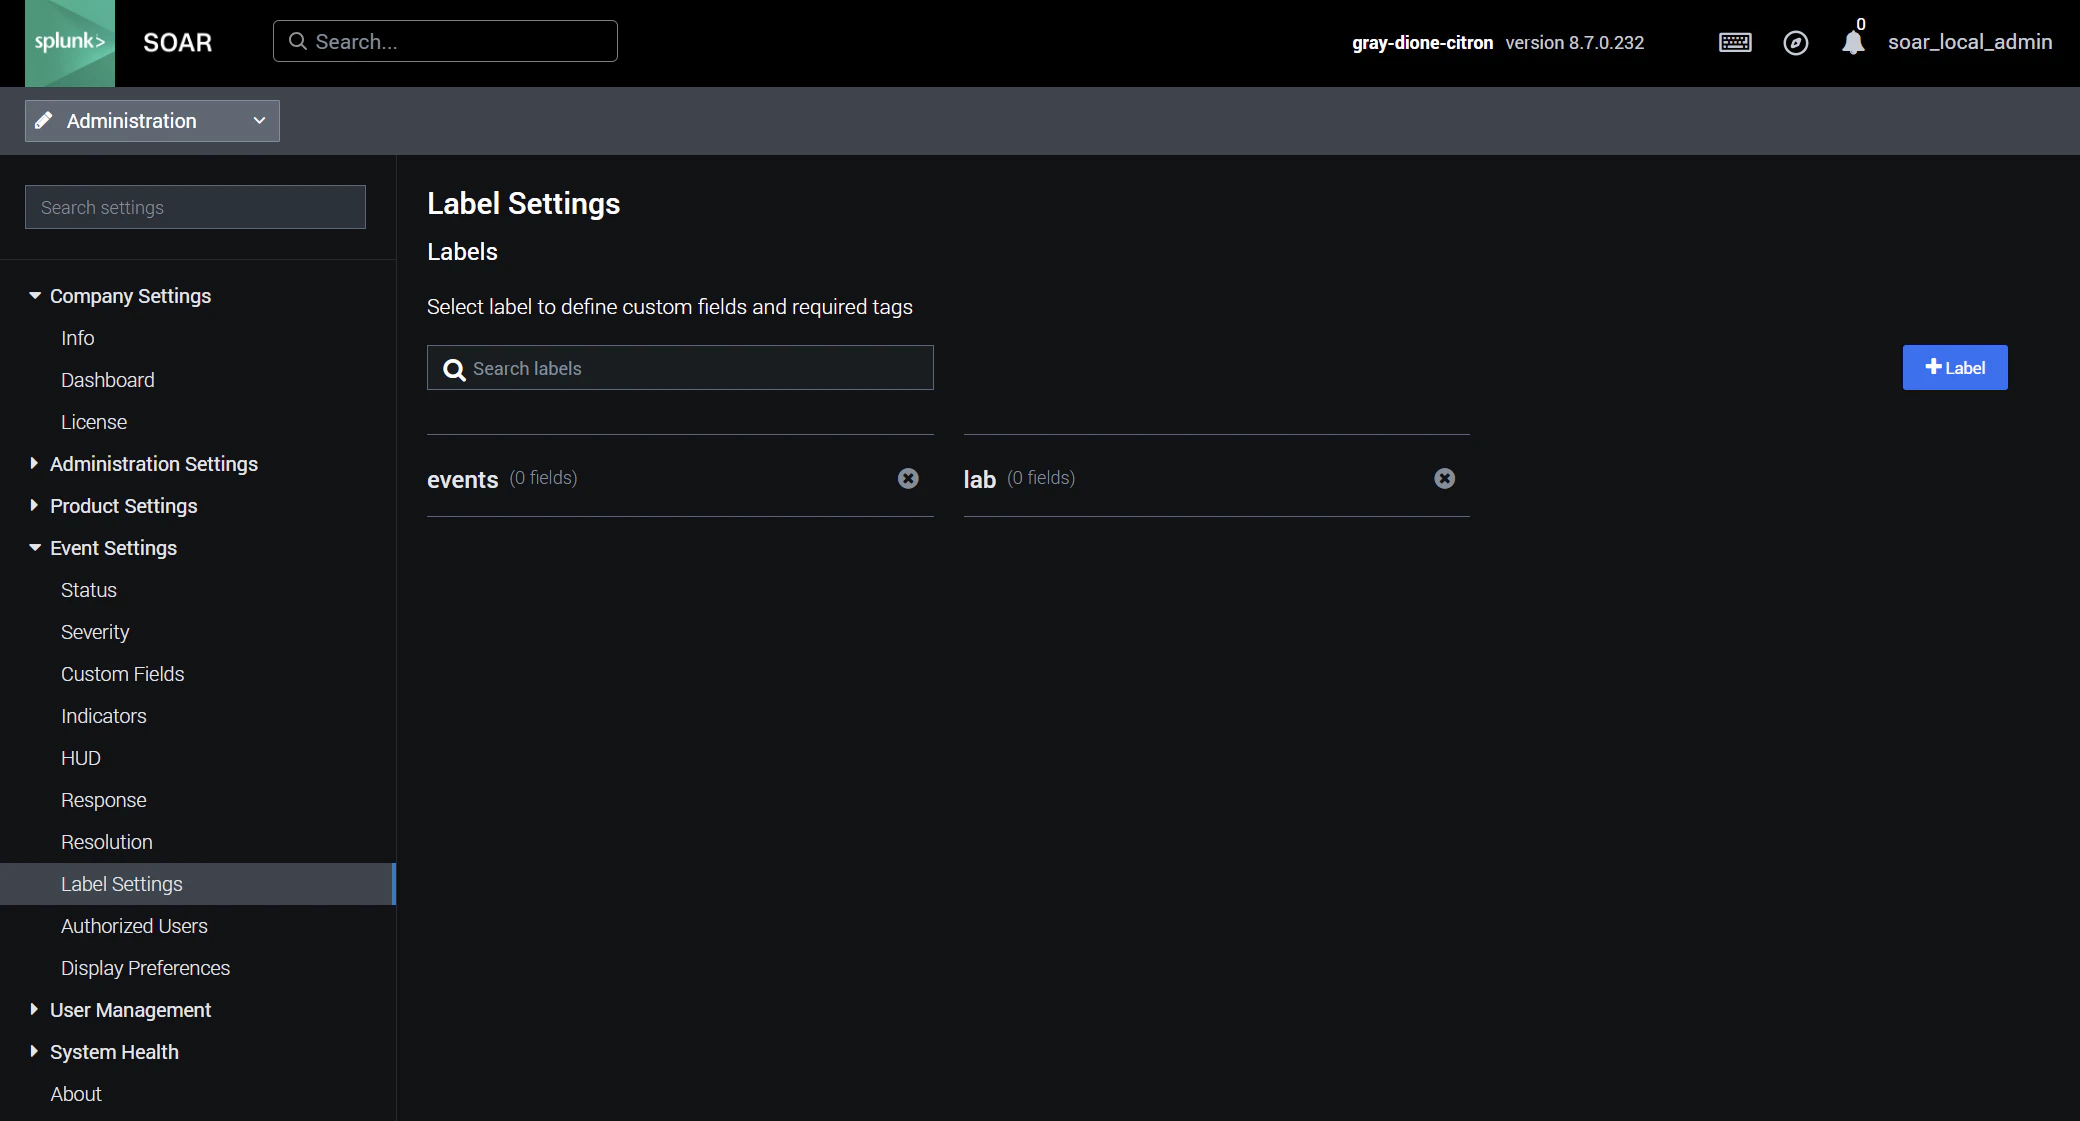Add a new label with +Label
This screenshot has width=2080, height=1121.
[1955, 368]
